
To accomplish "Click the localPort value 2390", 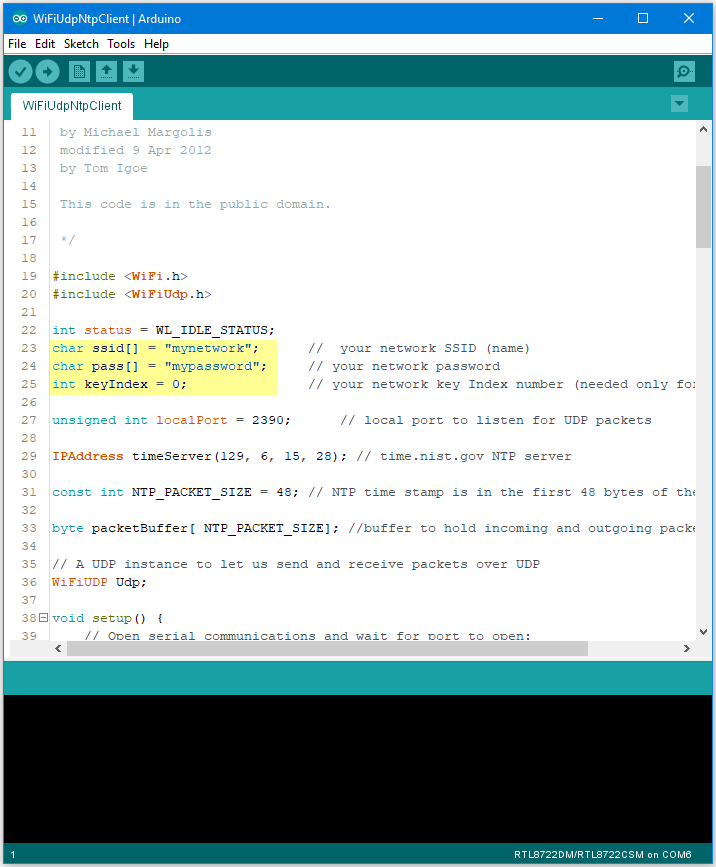I will (268, 420).
